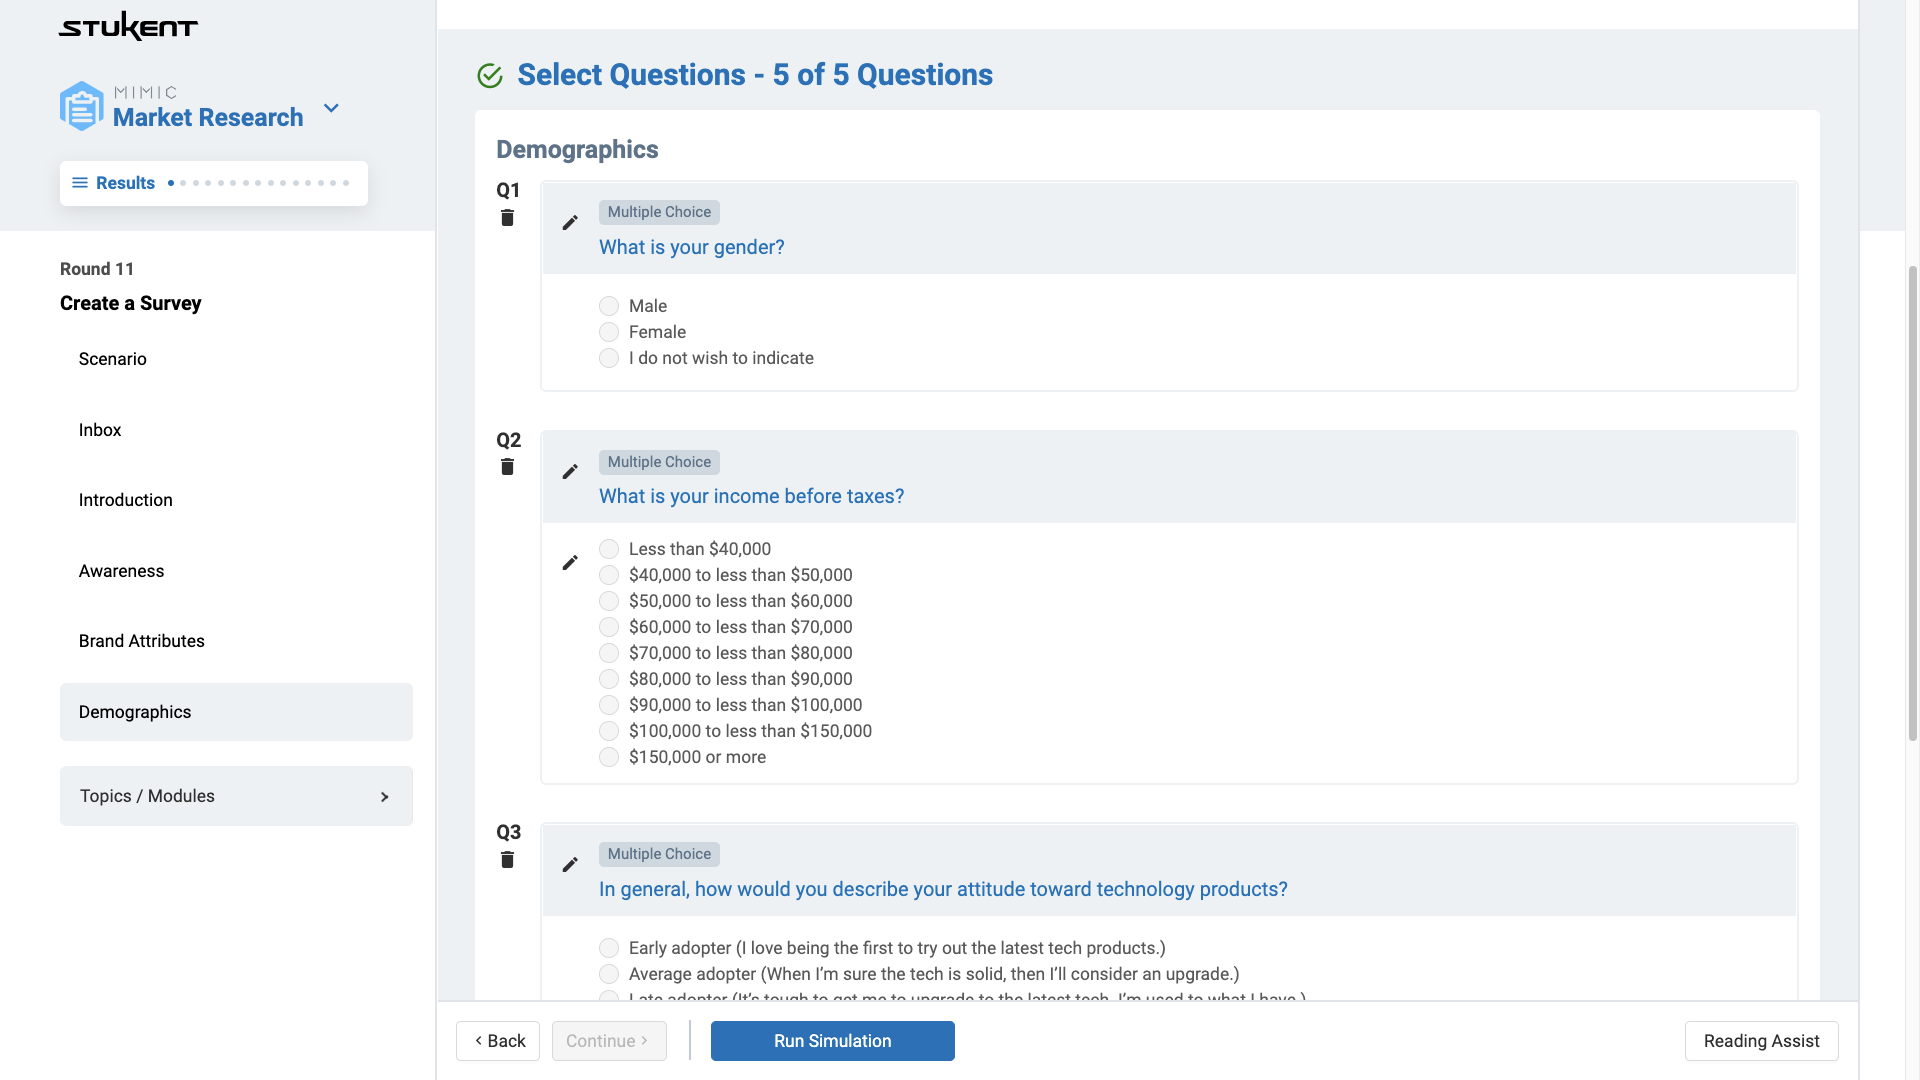
Task: Navigate to the Brand Attributes section
Action: 141,641
